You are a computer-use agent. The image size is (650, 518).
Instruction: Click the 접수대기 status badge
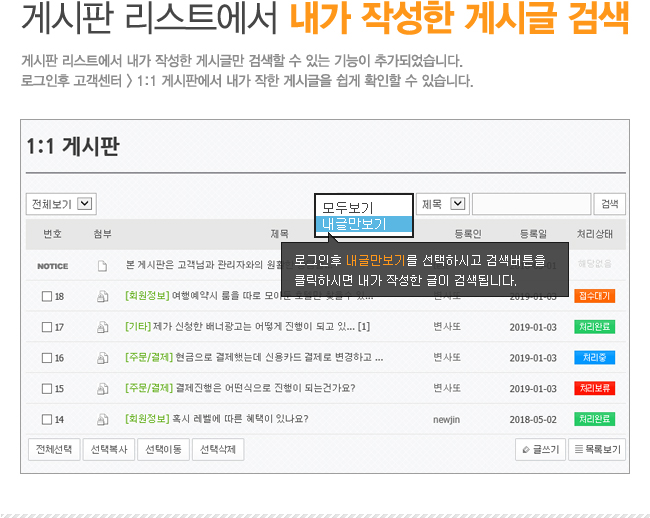click(594, 296)
